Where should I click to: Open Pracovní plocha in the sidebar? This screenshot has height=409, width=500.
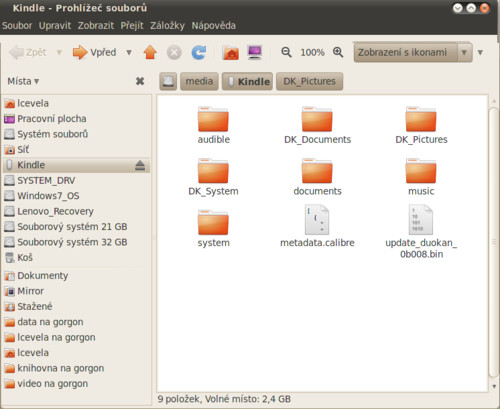pos(77,119)
